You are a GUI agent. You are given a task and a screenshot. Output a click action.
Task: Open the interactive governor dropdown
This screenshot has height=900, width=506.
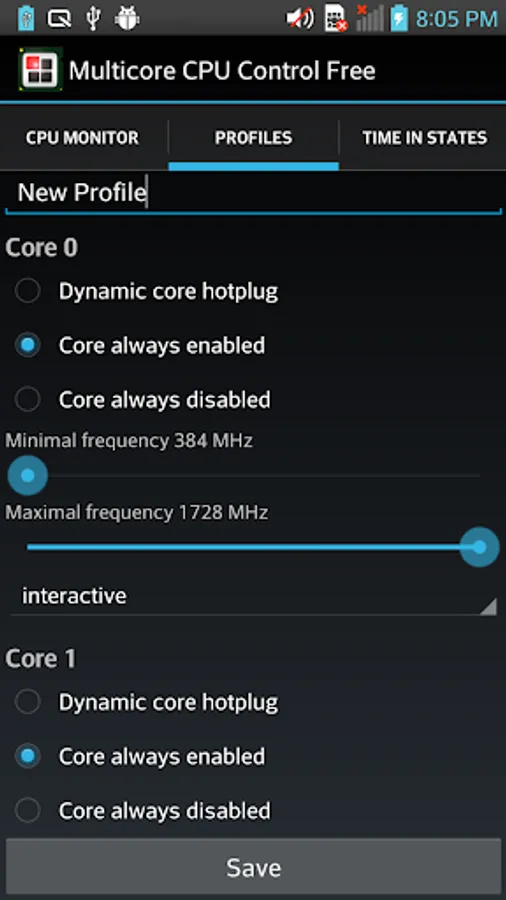253,596
